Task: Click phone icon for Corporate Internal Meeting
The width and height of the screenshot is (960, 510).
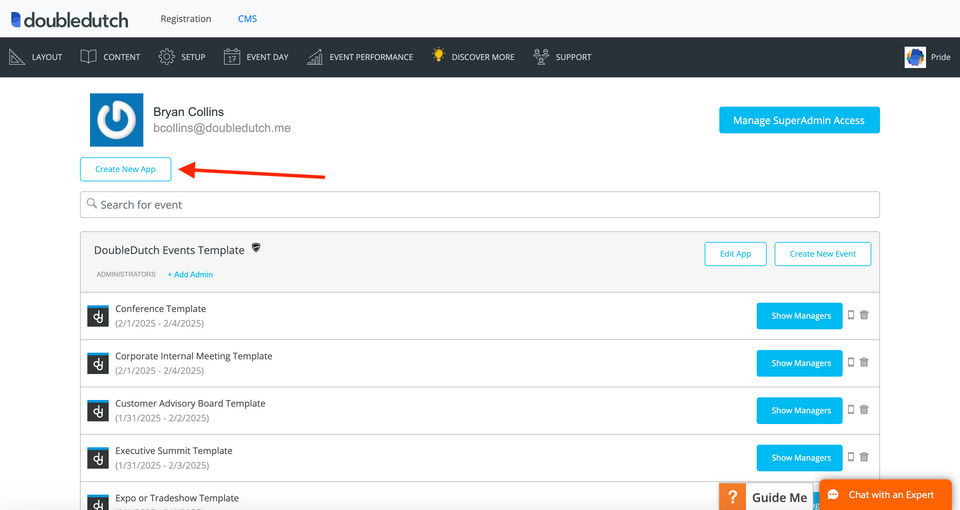Action: pyautogui.click(x=850, y=362)
